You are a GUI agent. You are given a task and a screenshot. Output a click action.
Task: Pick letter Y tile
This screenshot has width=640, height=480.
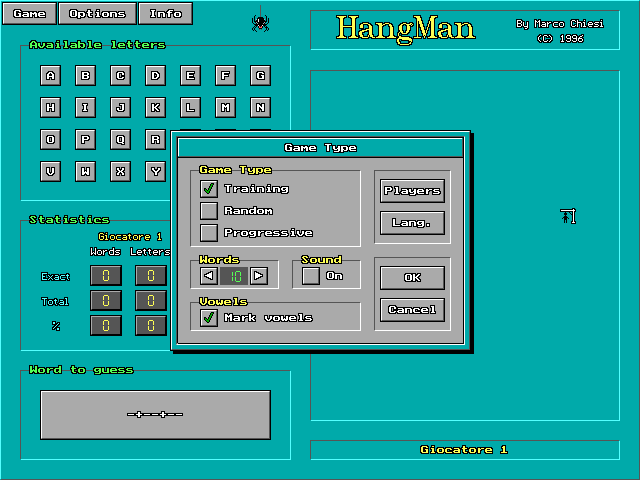(156, 171)
